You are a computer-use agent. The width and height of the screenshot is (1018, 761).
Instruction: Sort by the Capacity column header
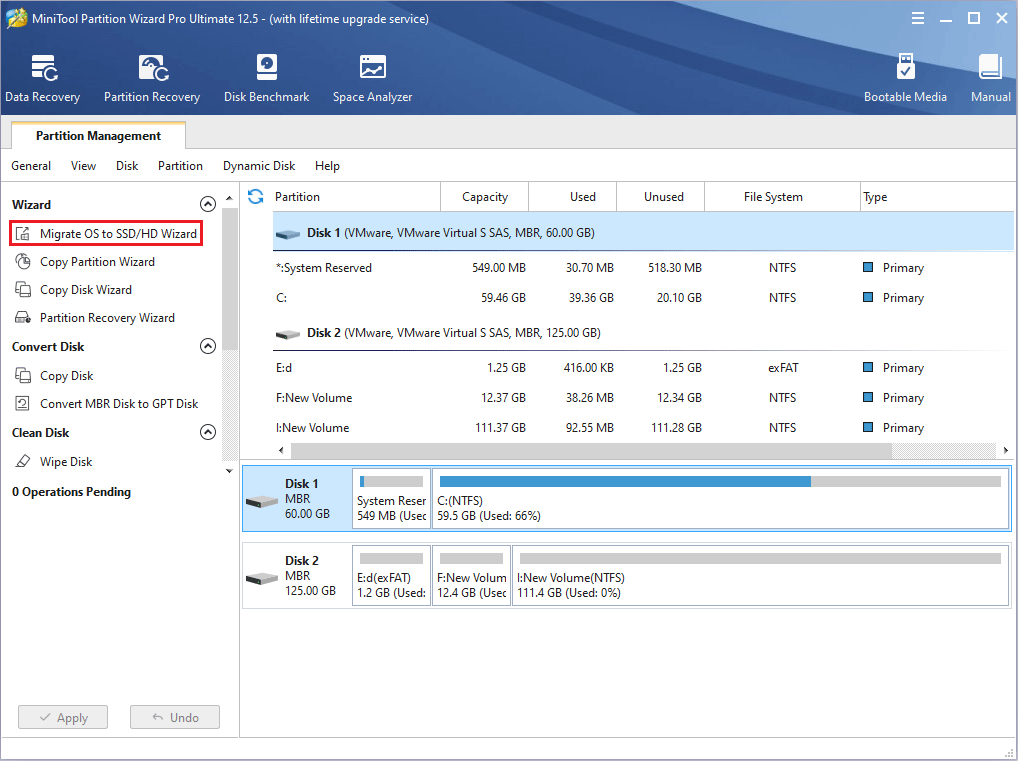click(485, 197)
